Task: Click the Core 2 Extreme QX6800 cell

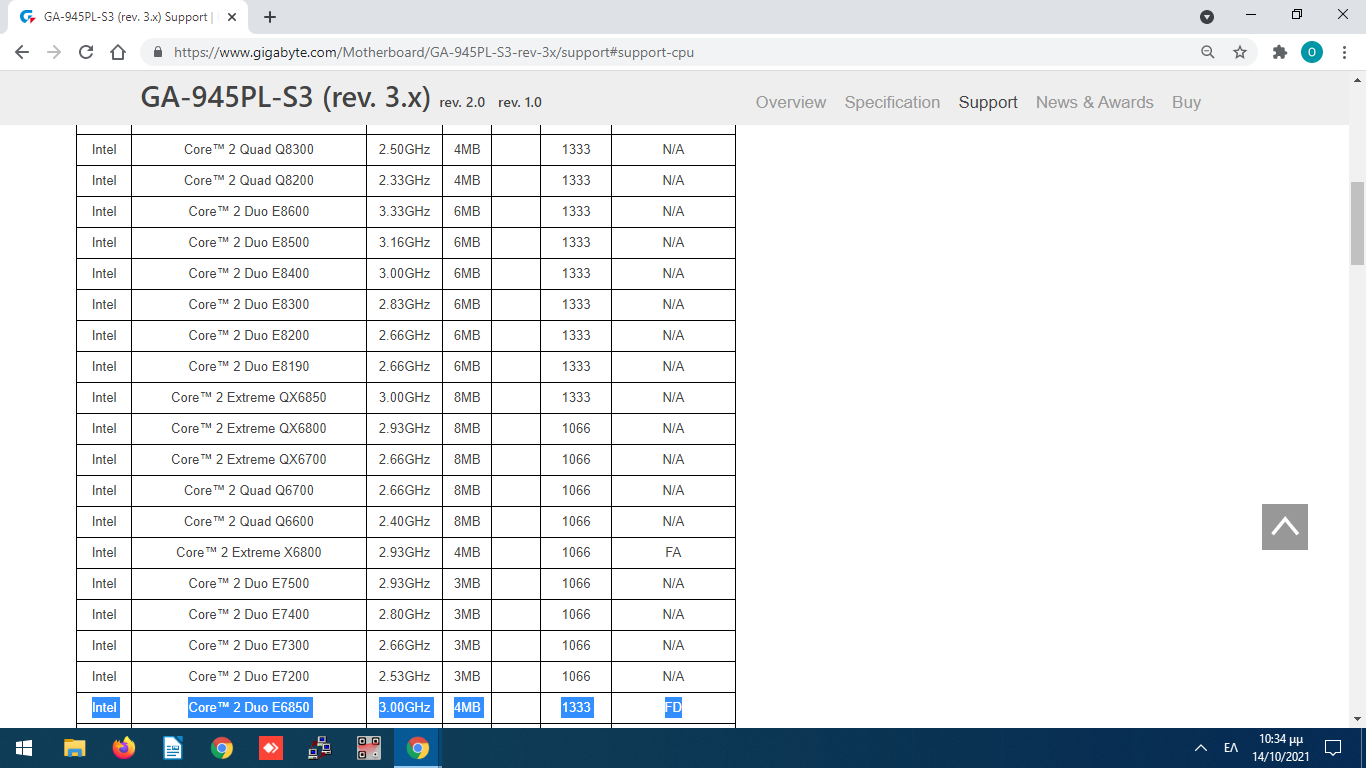Action: point(249,429)
